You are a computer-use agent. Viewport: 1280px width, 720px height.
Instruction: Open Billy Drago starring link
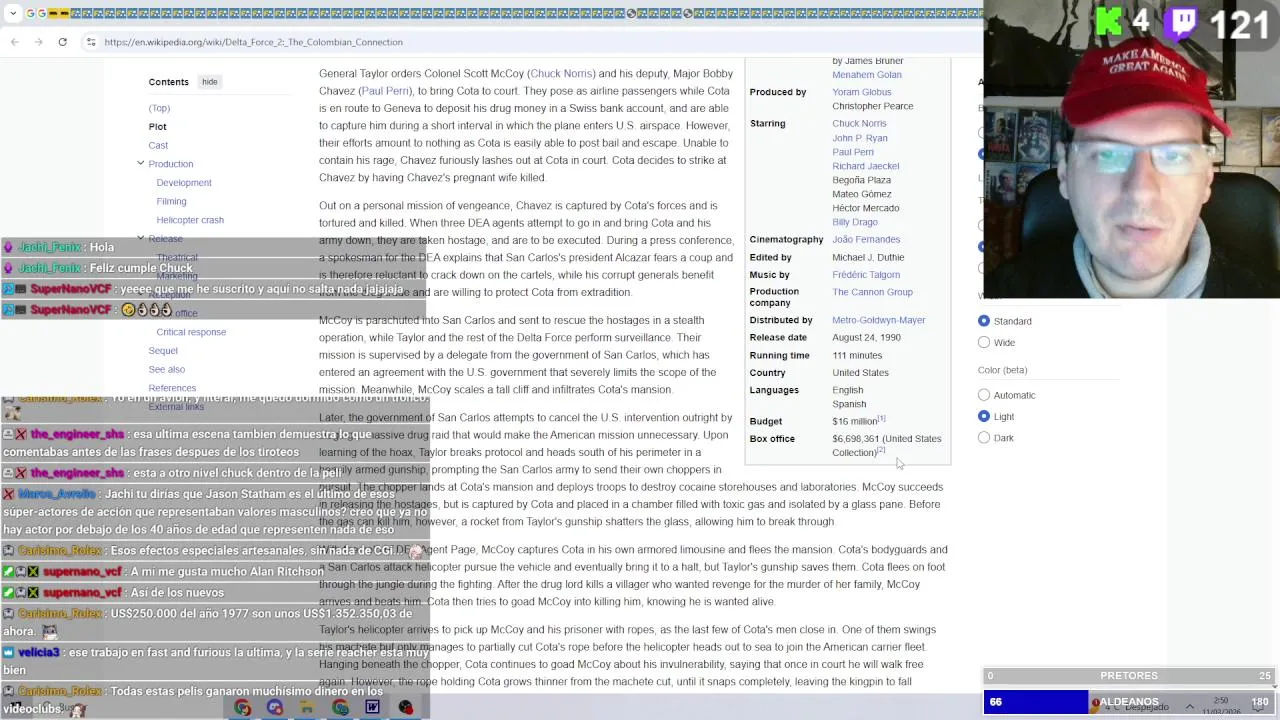point(855,222)
